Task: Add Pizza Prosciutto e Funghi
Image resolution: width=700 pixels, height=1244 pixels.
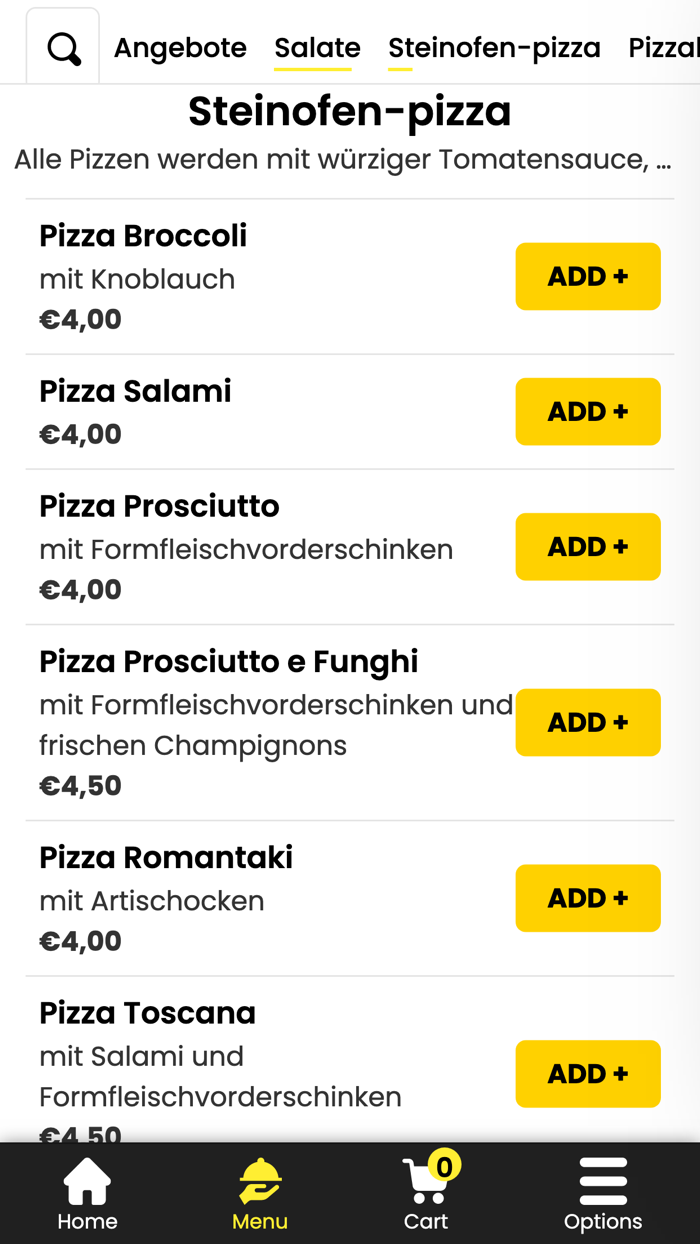Action: 588,722
